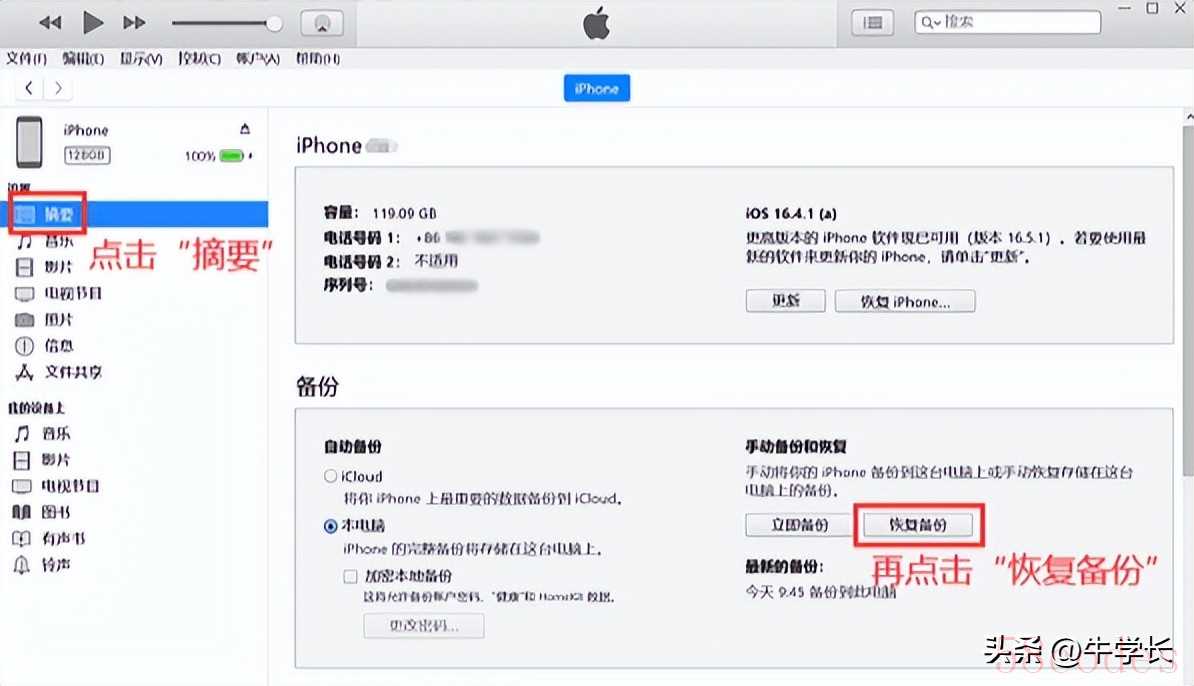Open AirPlay output icon

322,24
